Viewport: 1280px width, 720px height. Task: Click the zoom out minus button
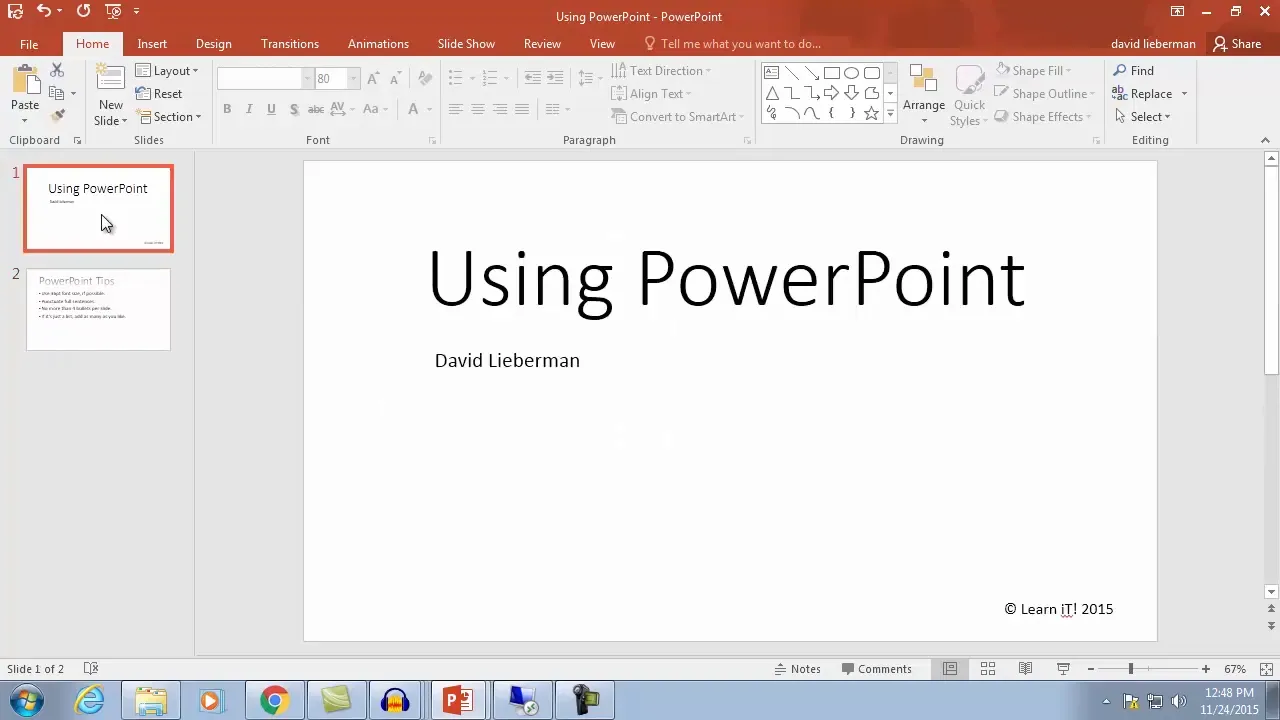[x=1090, y=669]
